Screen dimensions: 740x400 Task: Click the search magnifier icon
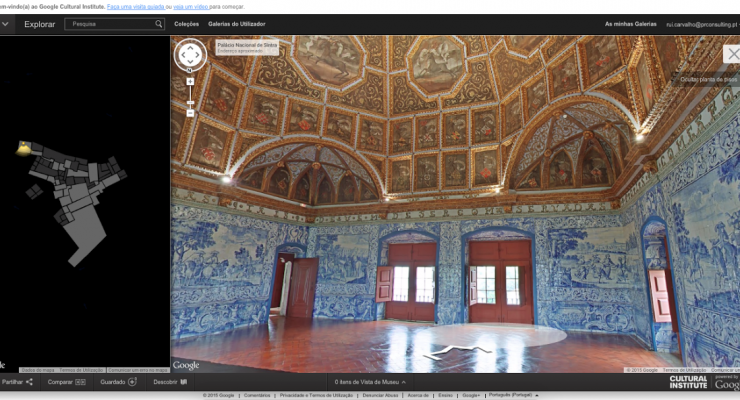[159, 24]
